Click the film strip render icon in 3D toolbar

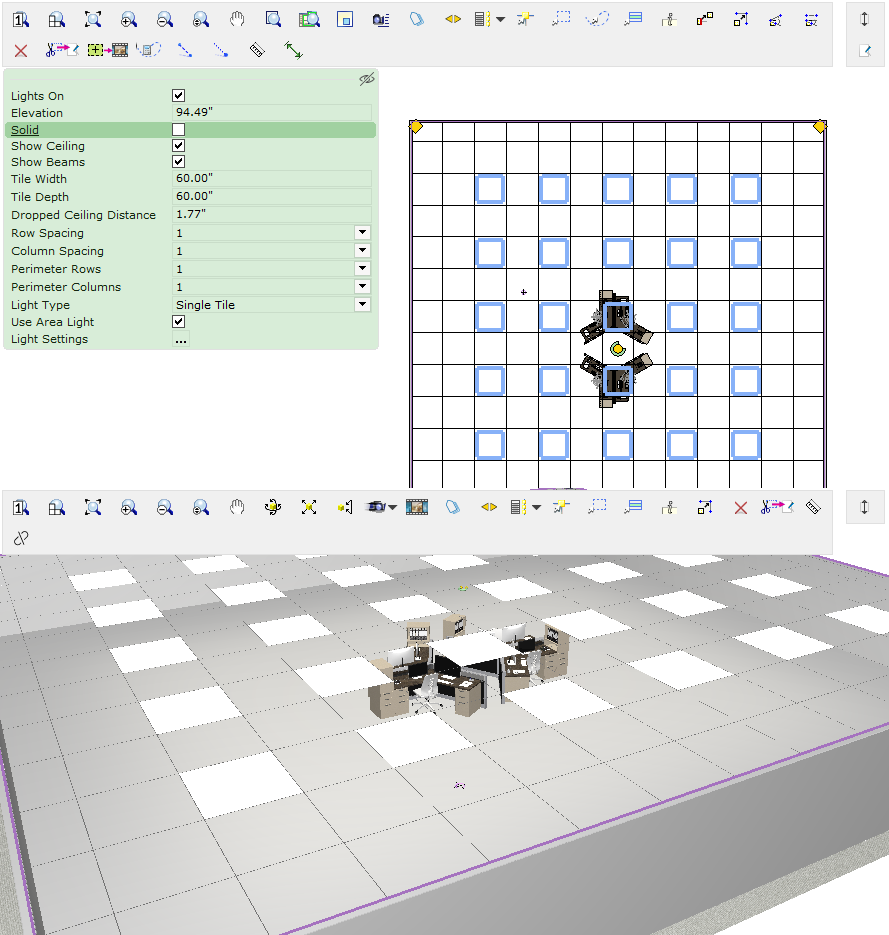click(417, 507)
